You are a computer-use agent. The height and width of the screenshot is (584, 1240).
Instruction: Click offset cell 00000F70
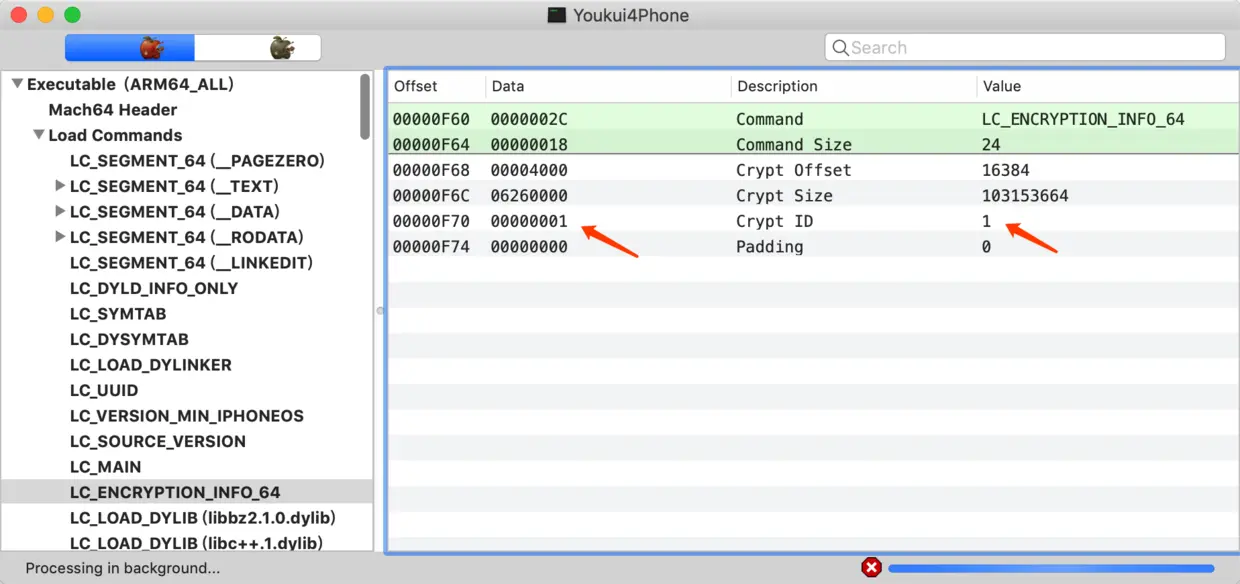(431, 221)
